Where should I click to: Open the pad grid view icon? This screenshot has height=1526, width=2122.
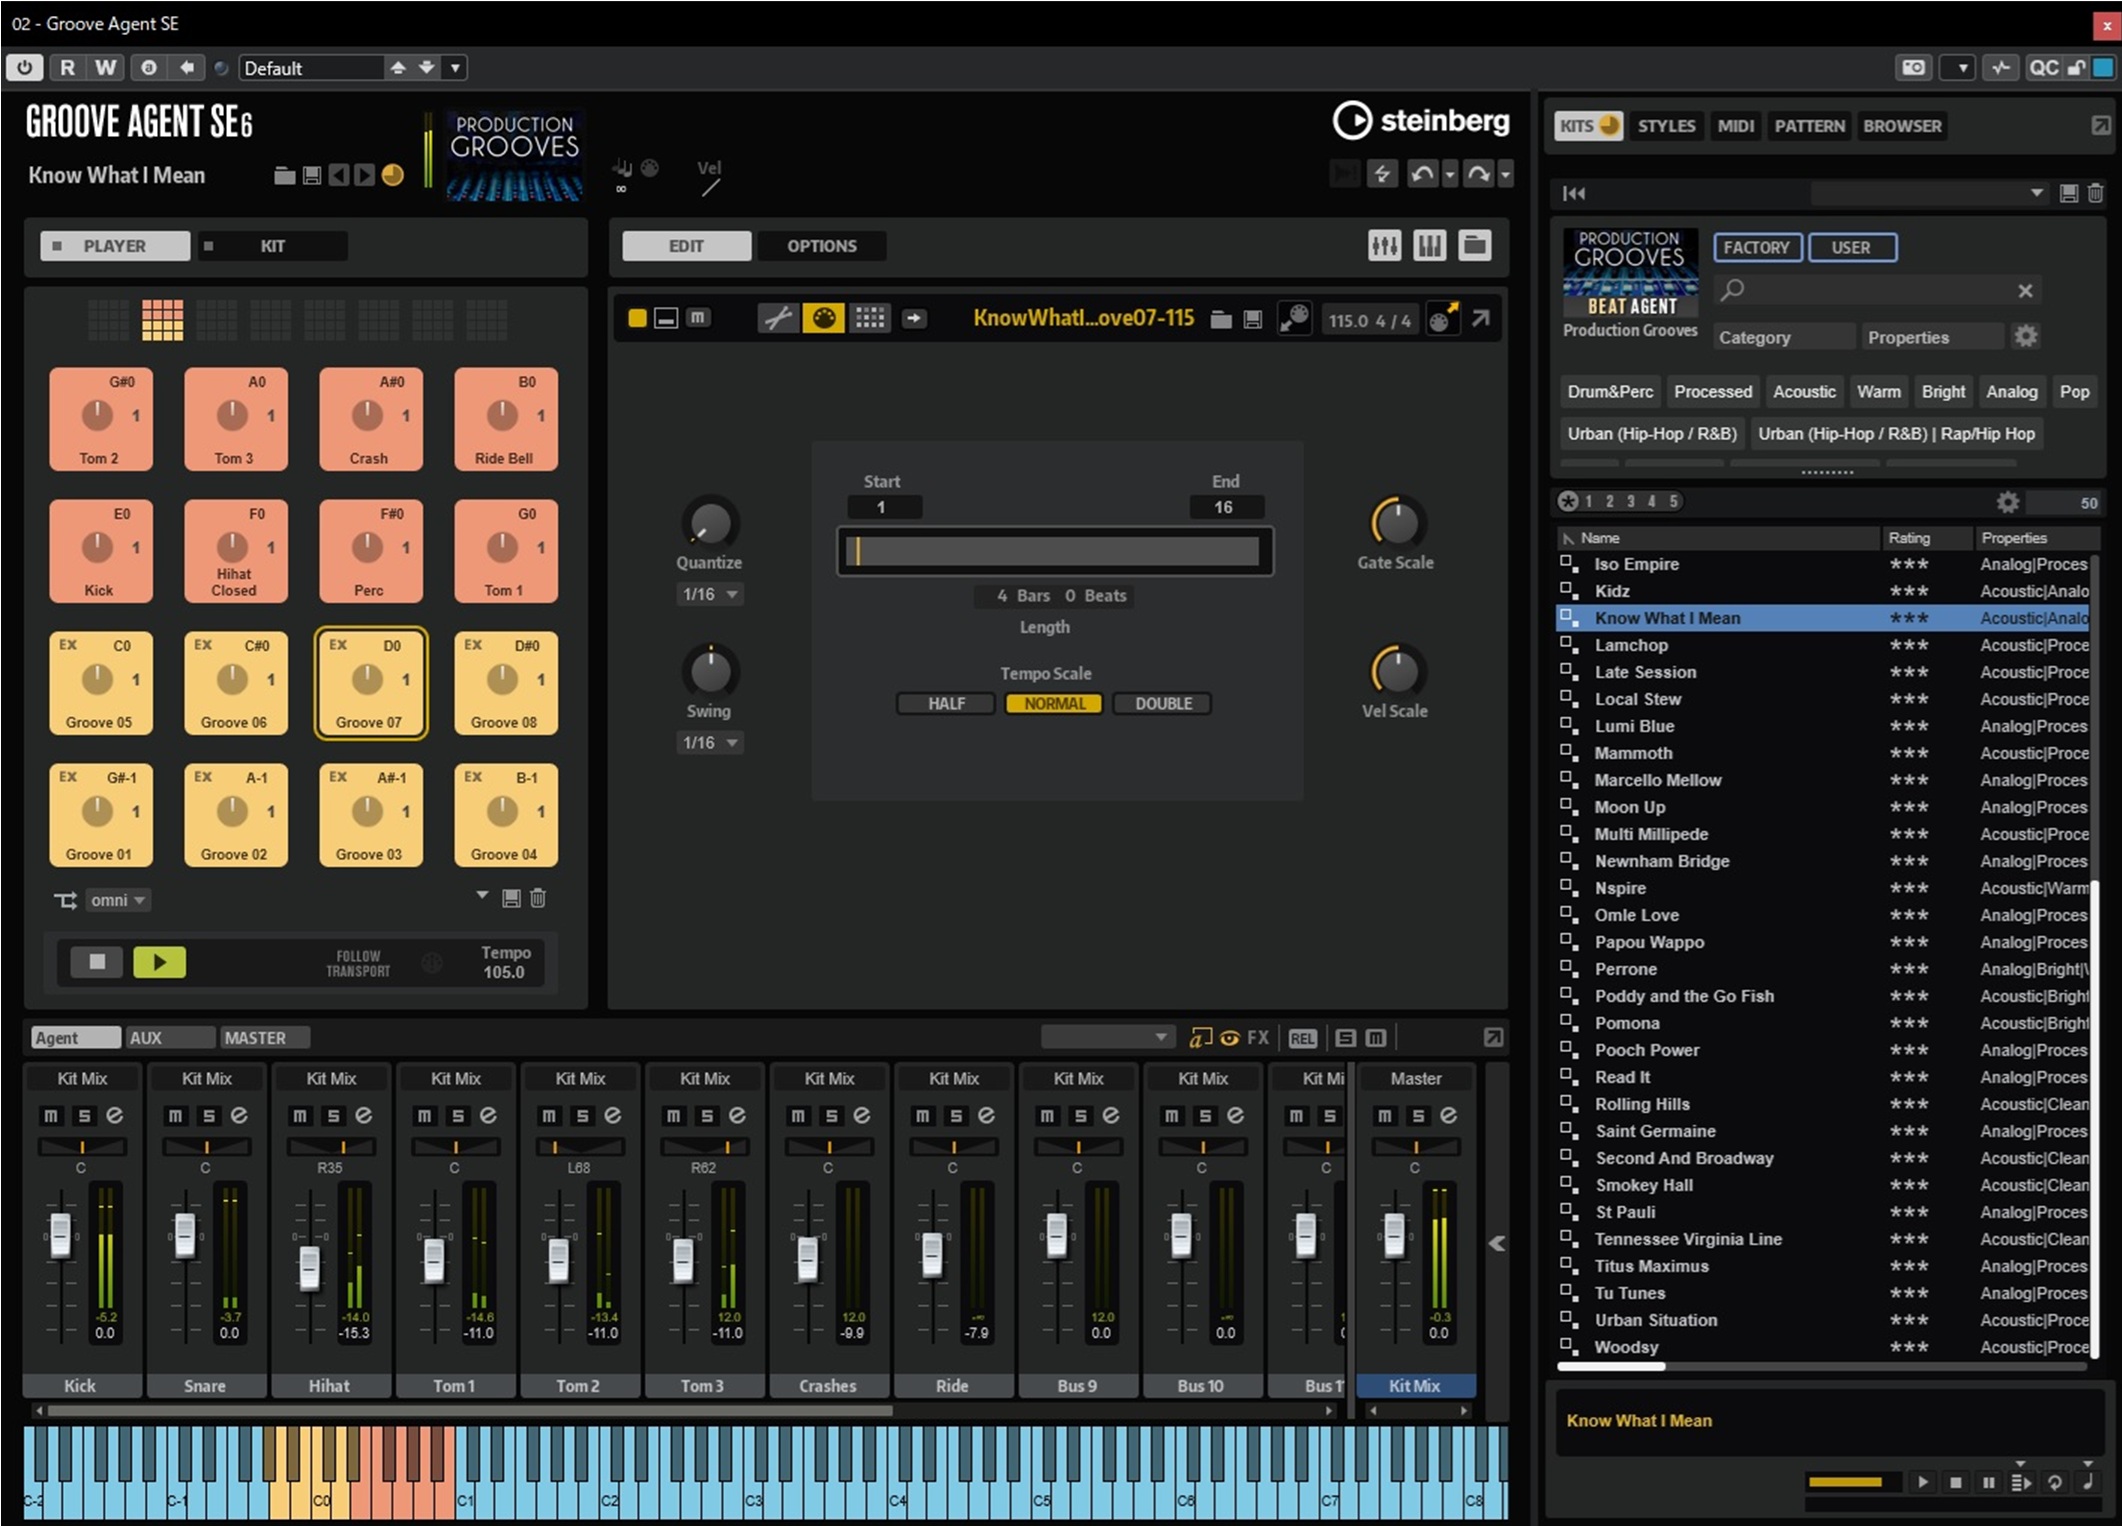(869, 318)
